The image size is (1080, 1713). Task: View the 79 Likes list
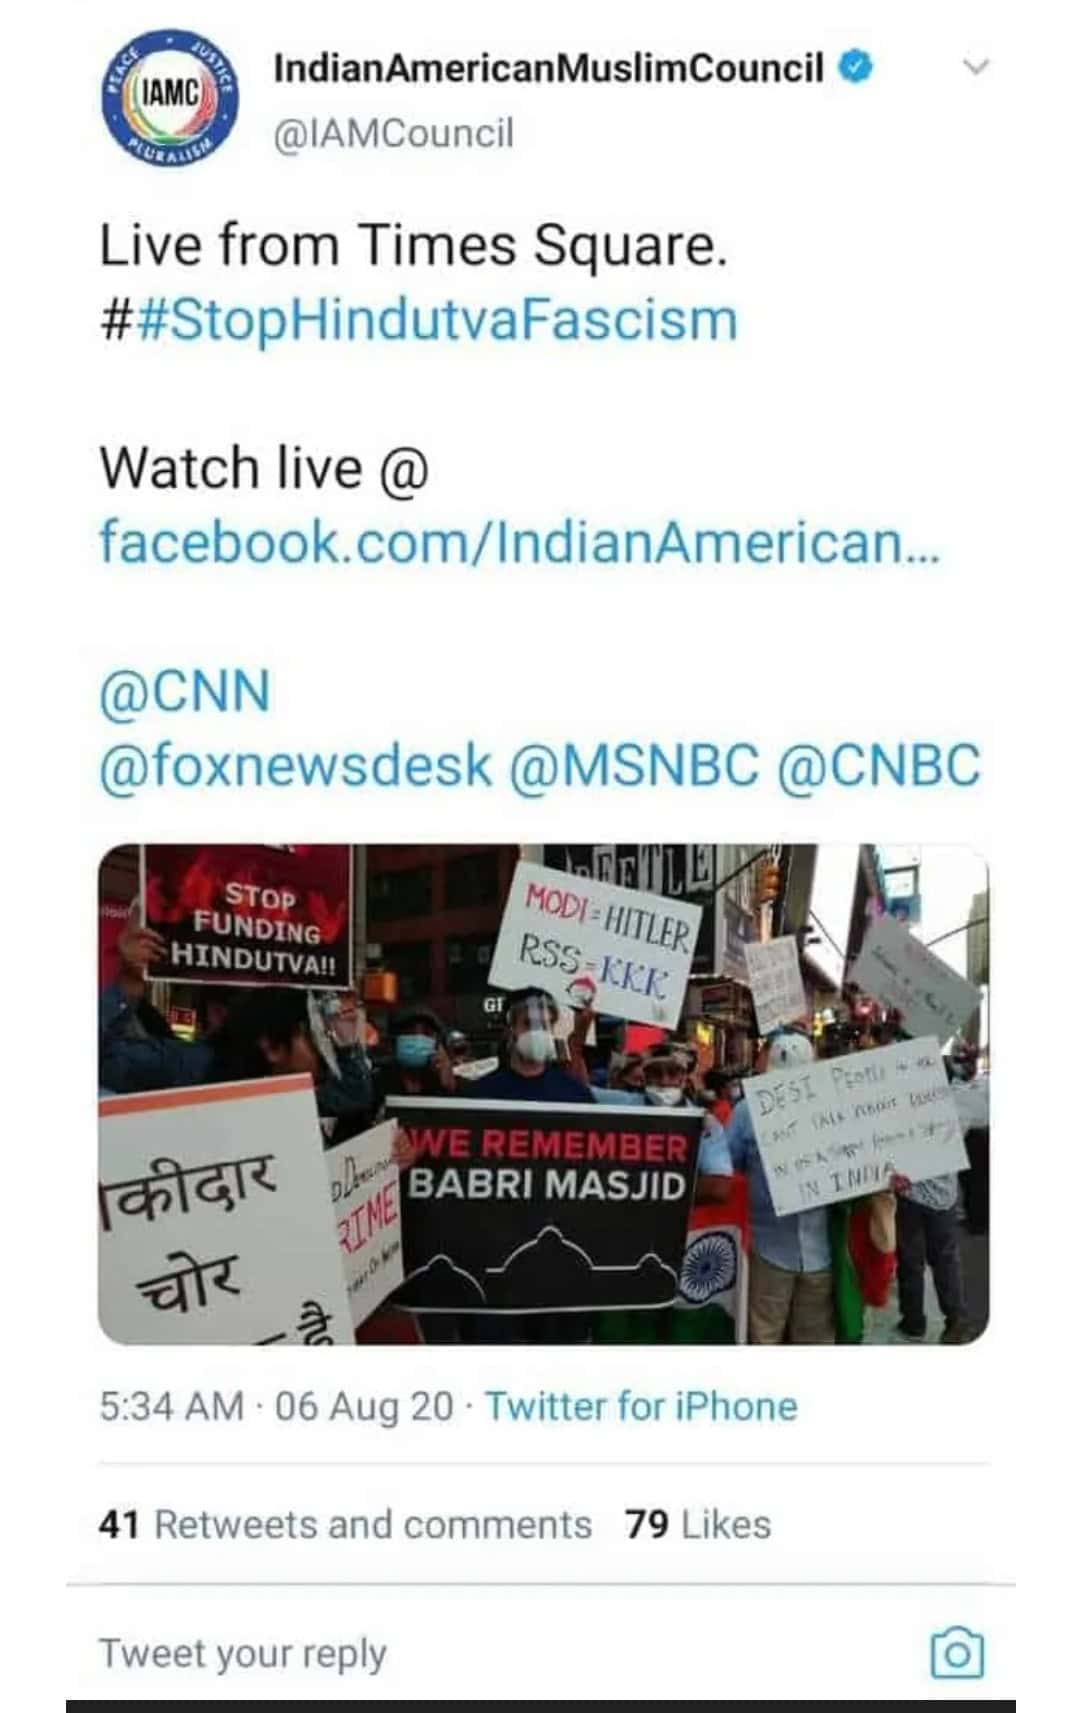(698, 1525)
